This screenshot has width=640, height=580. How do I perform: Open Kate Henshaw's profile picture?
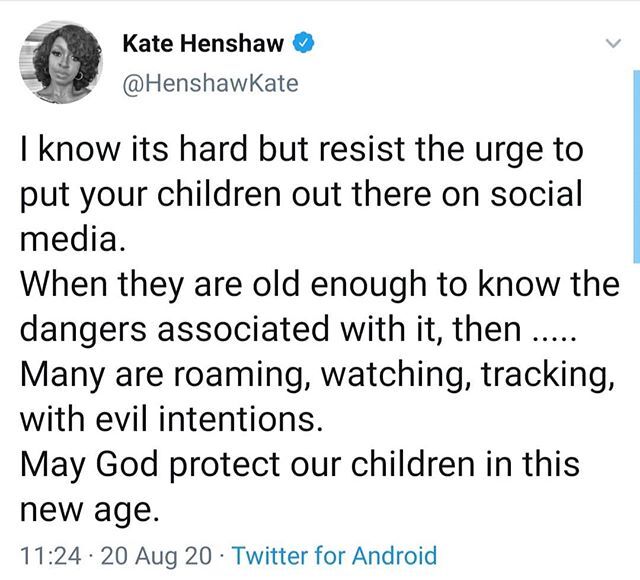[x=62, y=62]
